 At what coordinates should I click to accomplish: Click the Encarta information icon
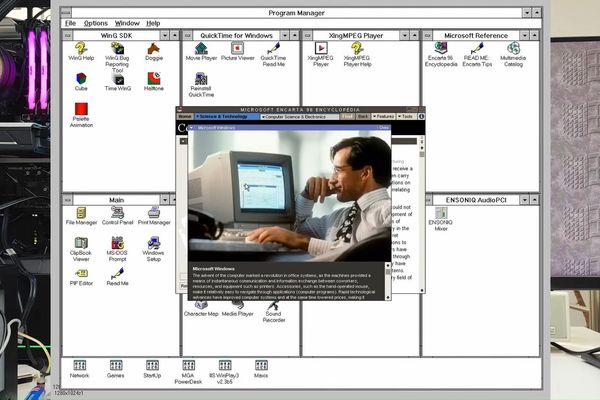pyautogui.click(x=421, y=116)
